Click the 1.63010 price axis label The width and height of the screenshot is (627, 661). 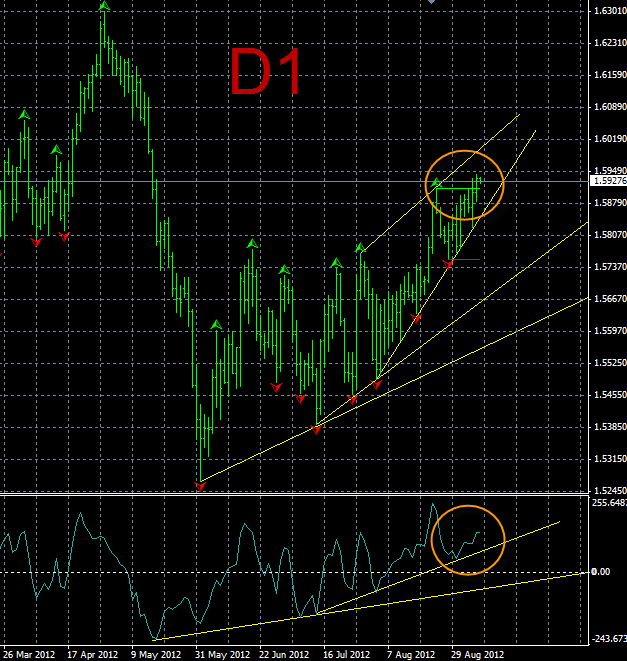pyautogui.click(x=610, y=11)
